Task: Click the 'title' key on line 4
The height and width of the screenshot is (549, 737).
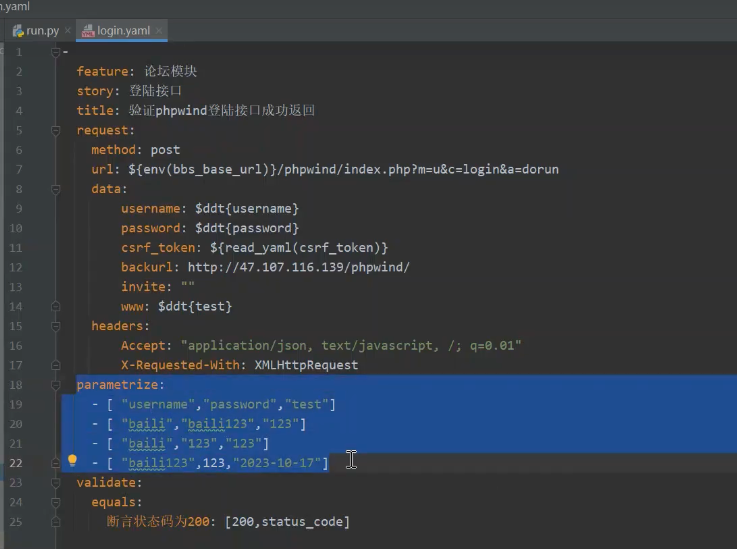Action: coord(95,110)
